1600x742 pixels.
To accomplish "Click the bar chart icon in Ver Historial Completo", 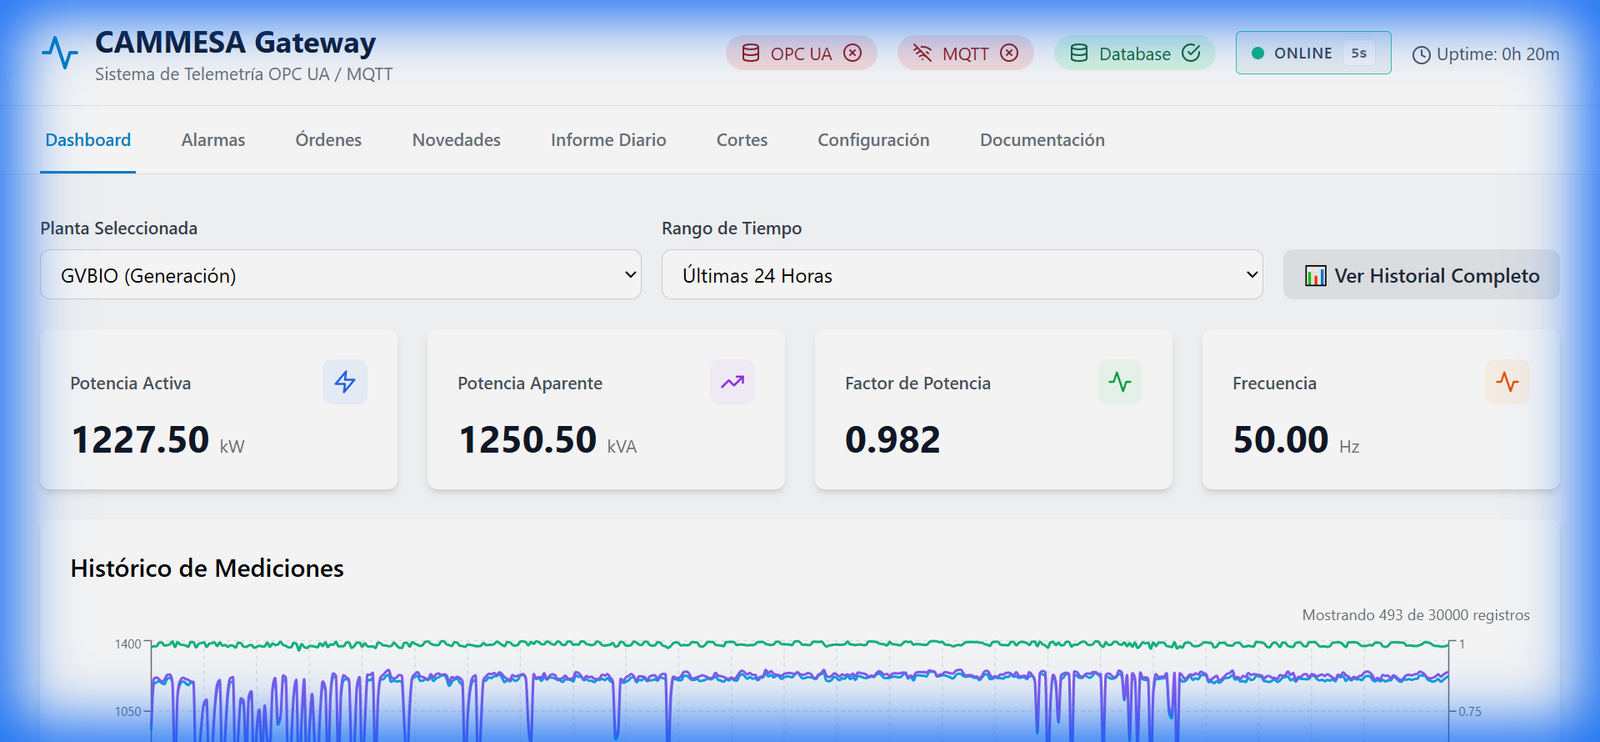I will (1315, 276).
